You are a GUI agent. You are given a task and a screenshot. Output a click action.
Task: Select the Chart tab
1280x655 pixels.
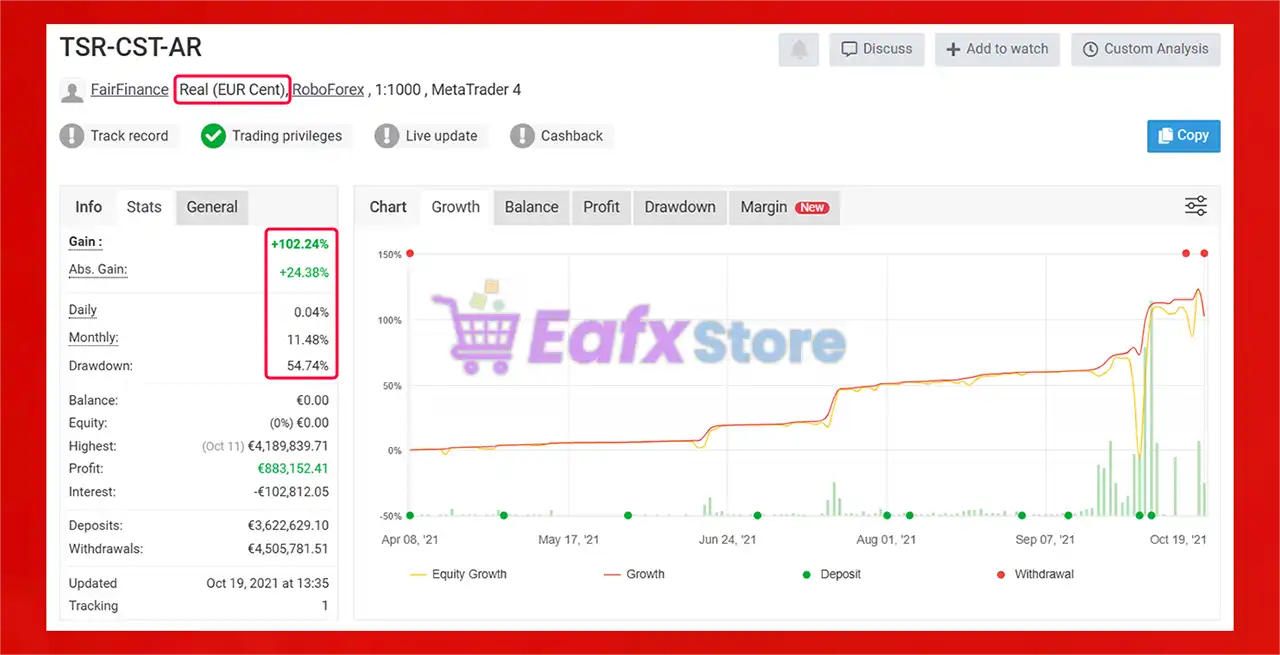pyautogui.click(x=388, y=207)
